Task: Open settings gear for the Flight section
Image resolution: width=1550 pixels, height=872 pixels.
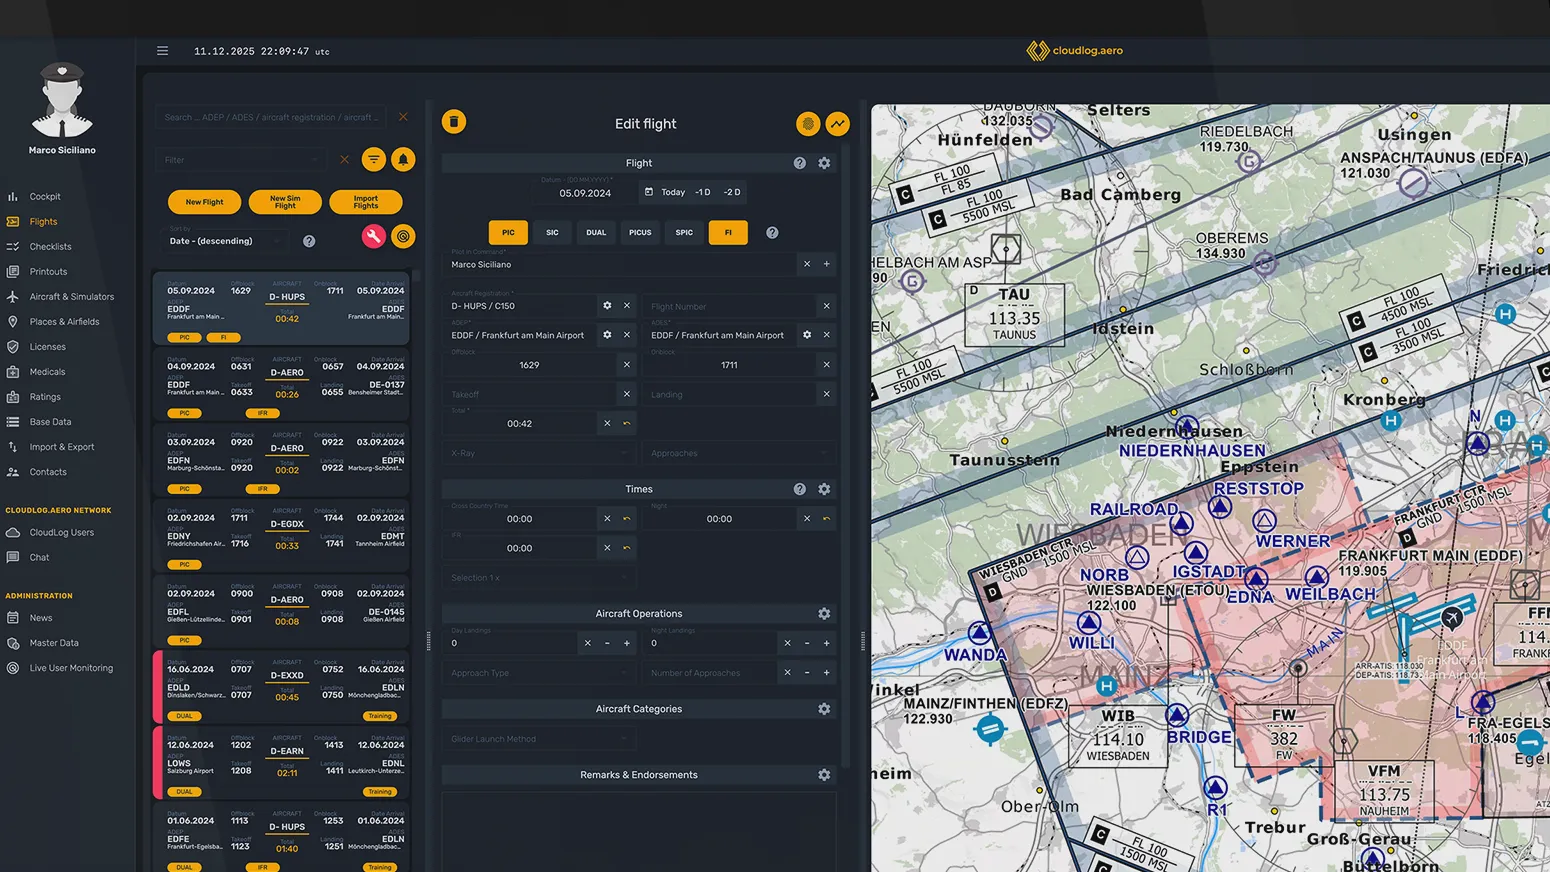Action: (824, 163)
